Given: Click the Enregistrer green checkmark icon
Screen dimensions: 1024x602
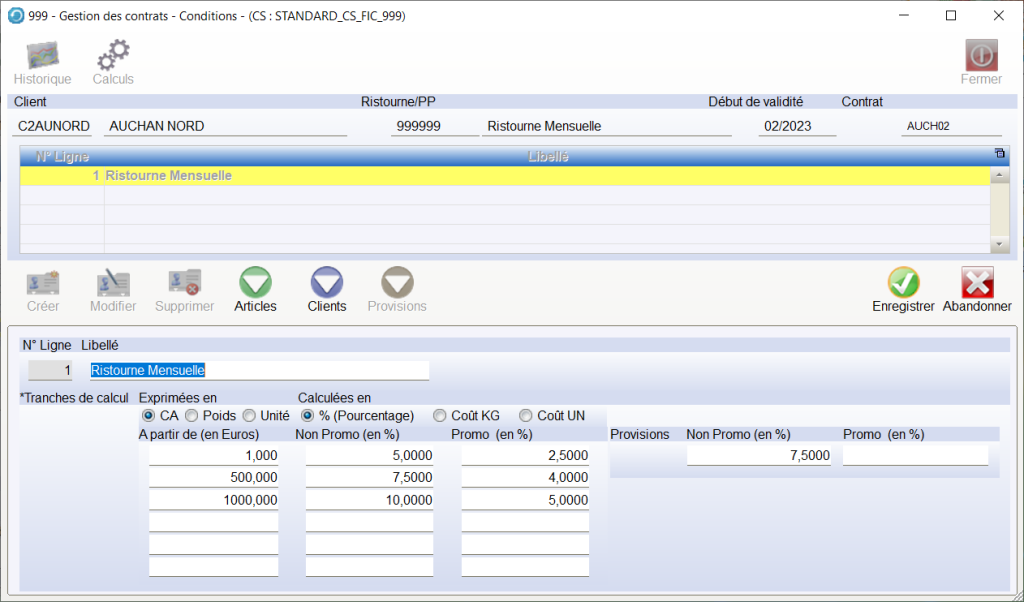Looking at the screenshot, I should (x=903, y=283).
